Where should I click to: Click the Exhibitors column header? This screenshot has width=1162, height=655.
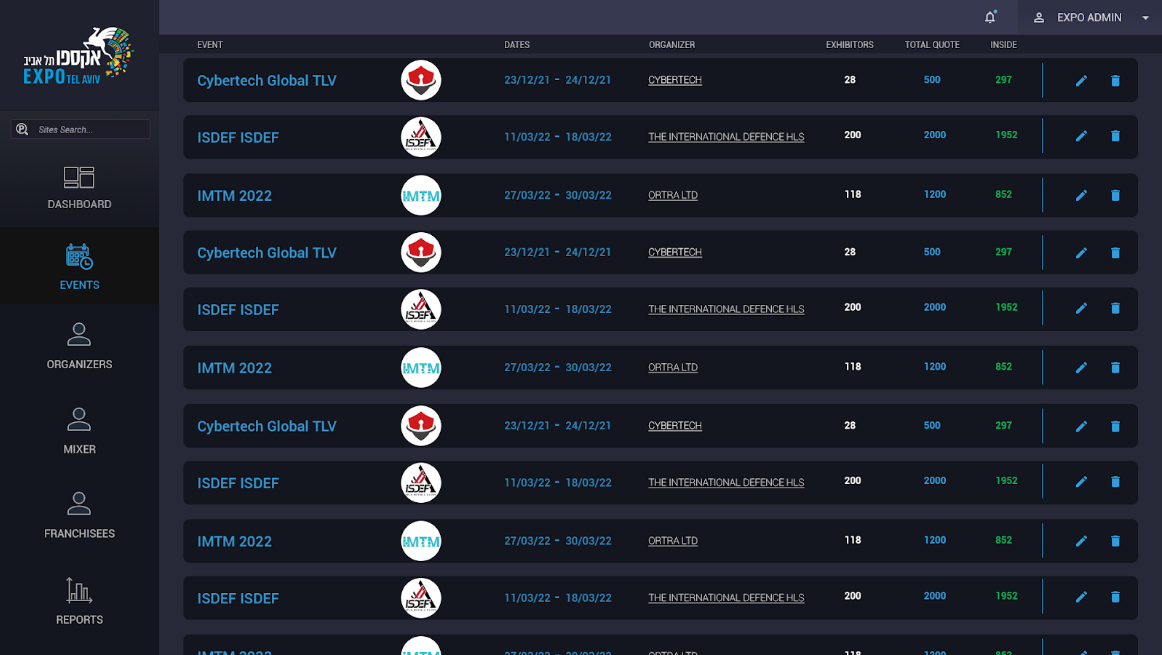[x=849, y=45]
